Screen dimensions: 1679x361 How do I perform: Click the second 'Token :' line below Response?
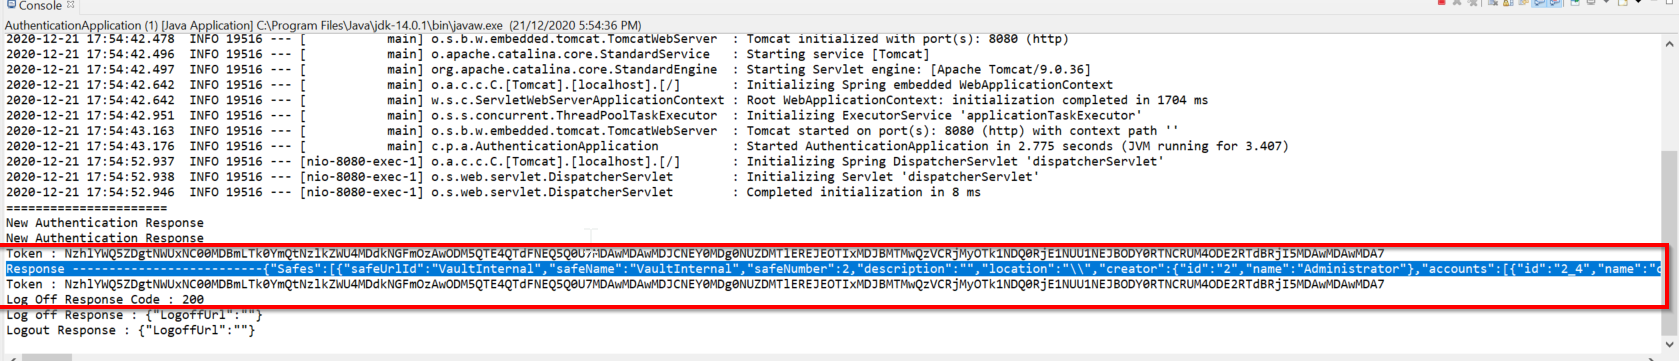pyautogui.click(x=696, y=284)
